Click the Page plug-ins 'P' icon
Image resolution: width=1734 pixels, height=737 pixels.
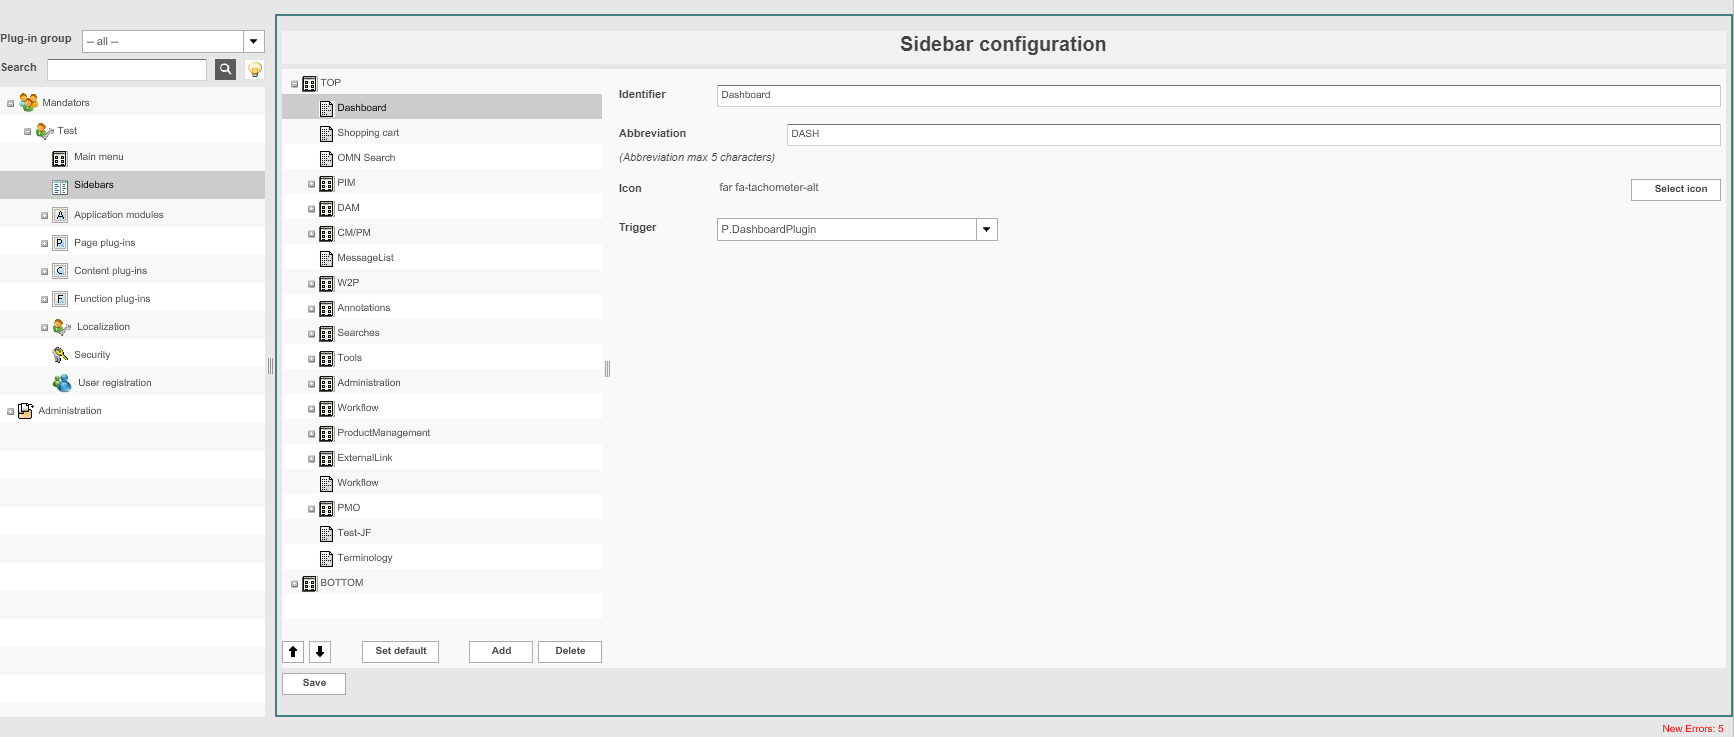pyautogui.click(x=60, y=243)
